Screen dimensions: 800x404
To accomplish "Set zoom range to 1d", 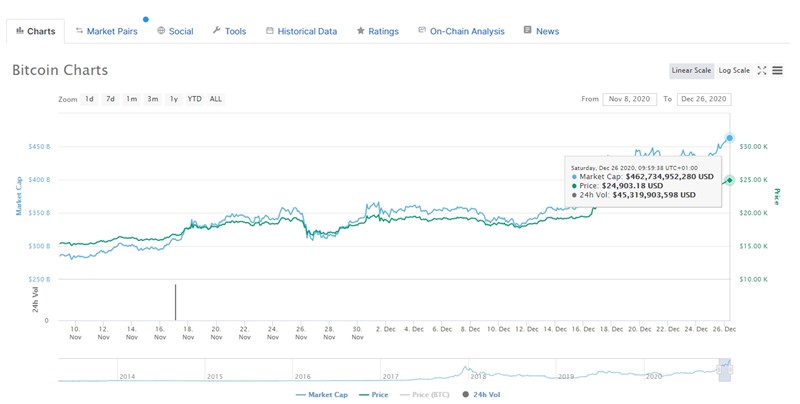I will pos(89,99).
